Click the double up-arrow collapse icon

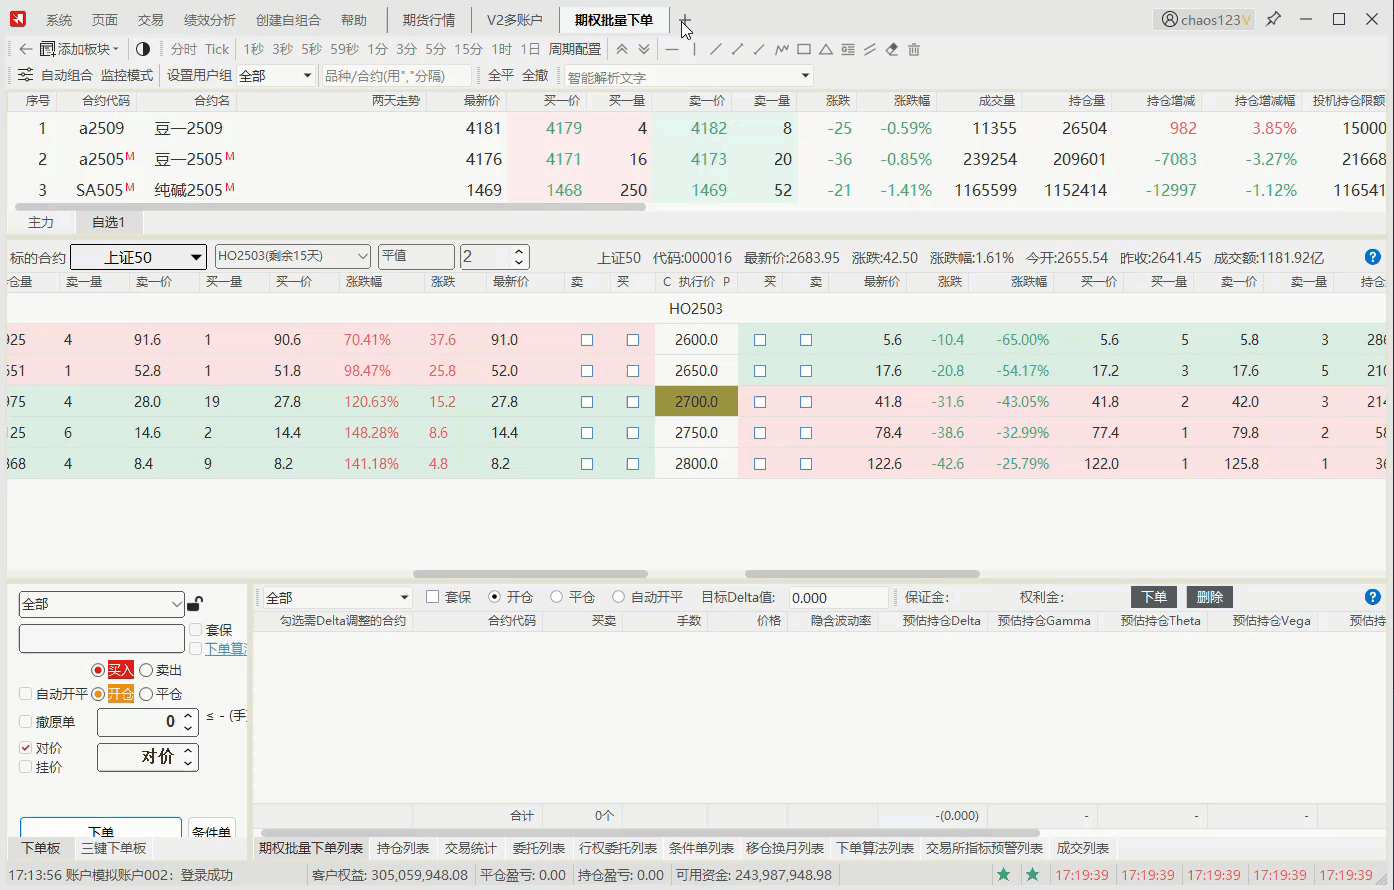[x=622, y=49]
